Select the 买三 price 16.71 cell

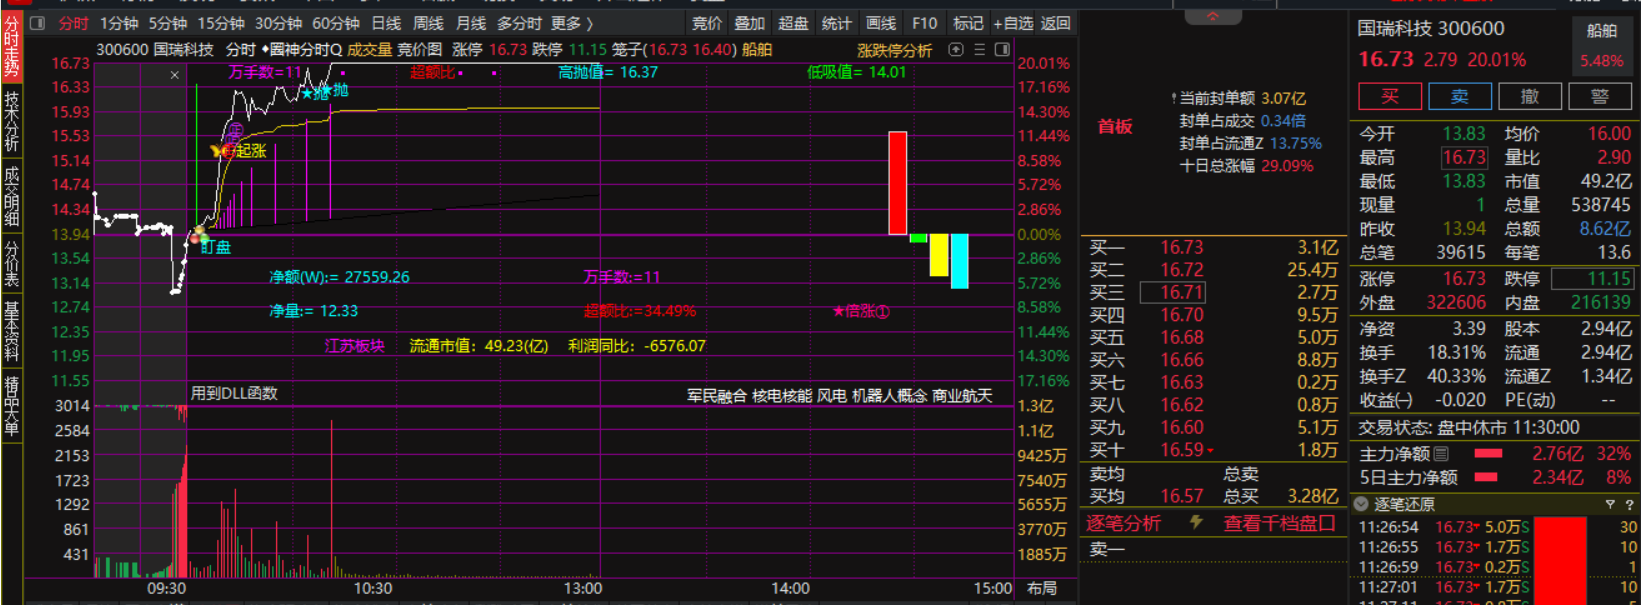click(1181, 293)
